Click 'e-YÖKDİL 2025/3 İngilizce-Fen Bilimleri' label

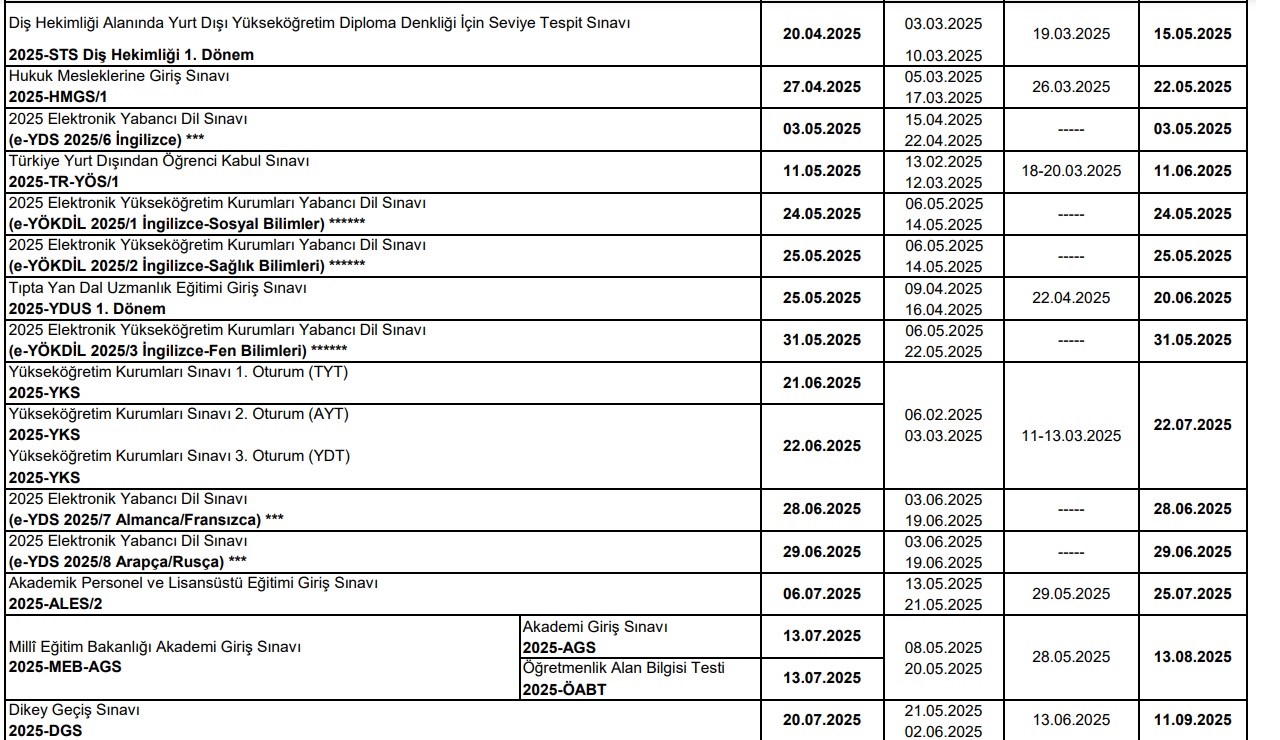(x=177, y=351)
